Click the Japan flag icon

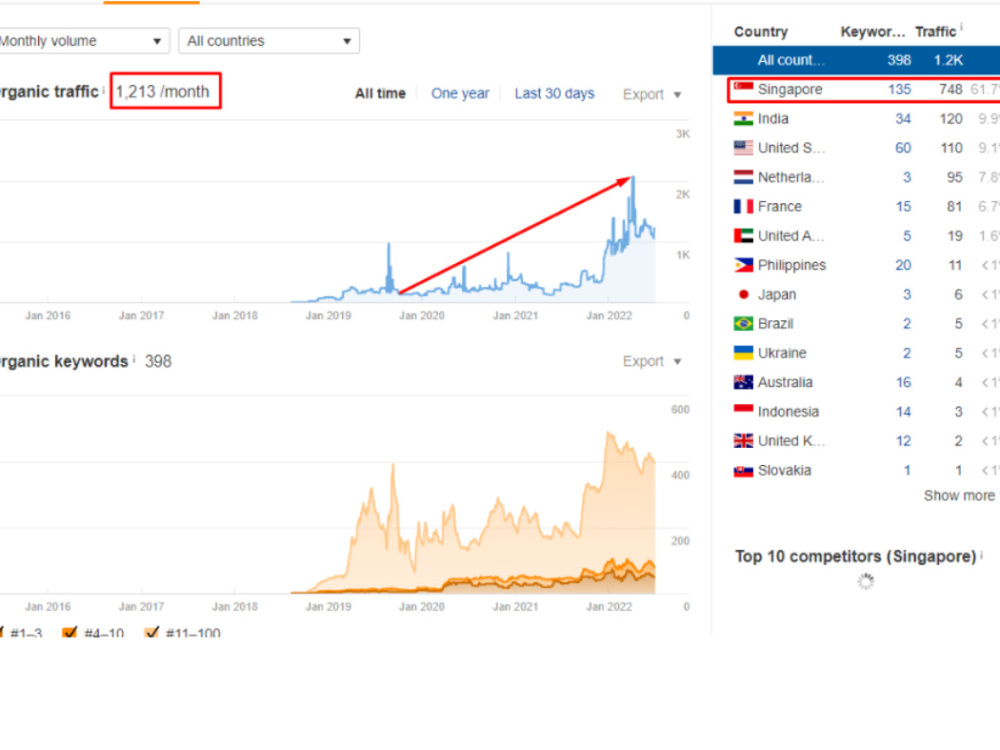(743, 295)
